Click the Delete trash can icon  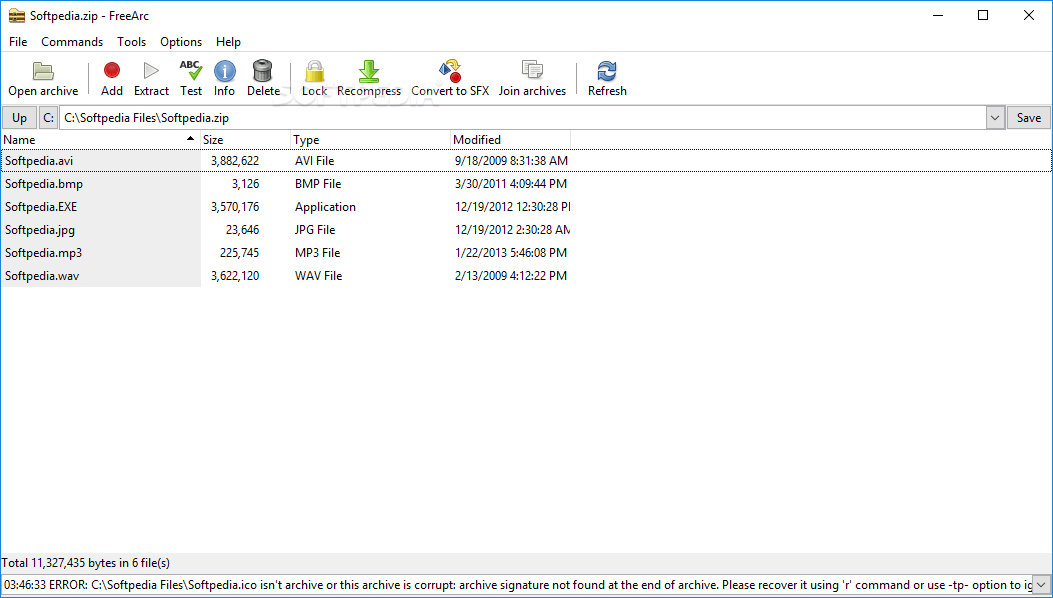pos(263,71)
